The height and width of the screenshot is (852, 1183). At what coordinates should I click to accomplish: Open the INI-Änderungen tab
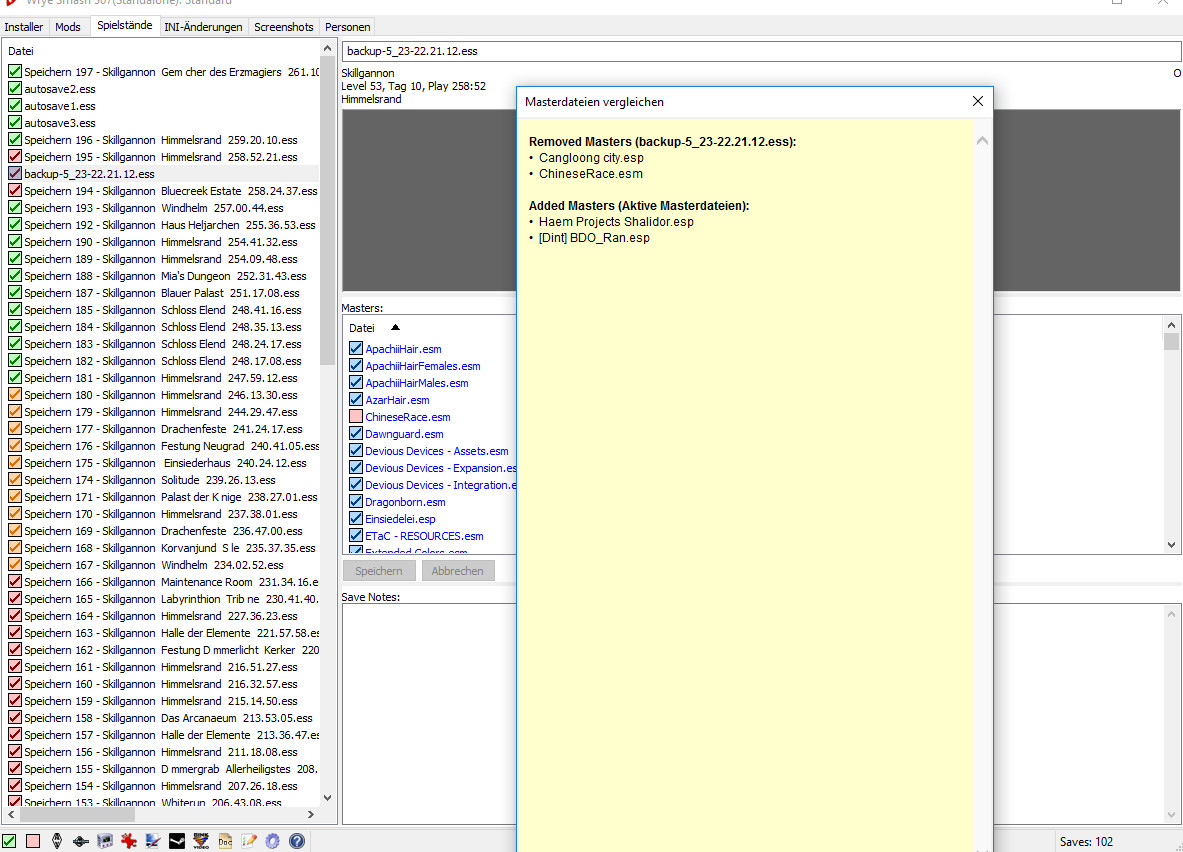click(203, 27)
